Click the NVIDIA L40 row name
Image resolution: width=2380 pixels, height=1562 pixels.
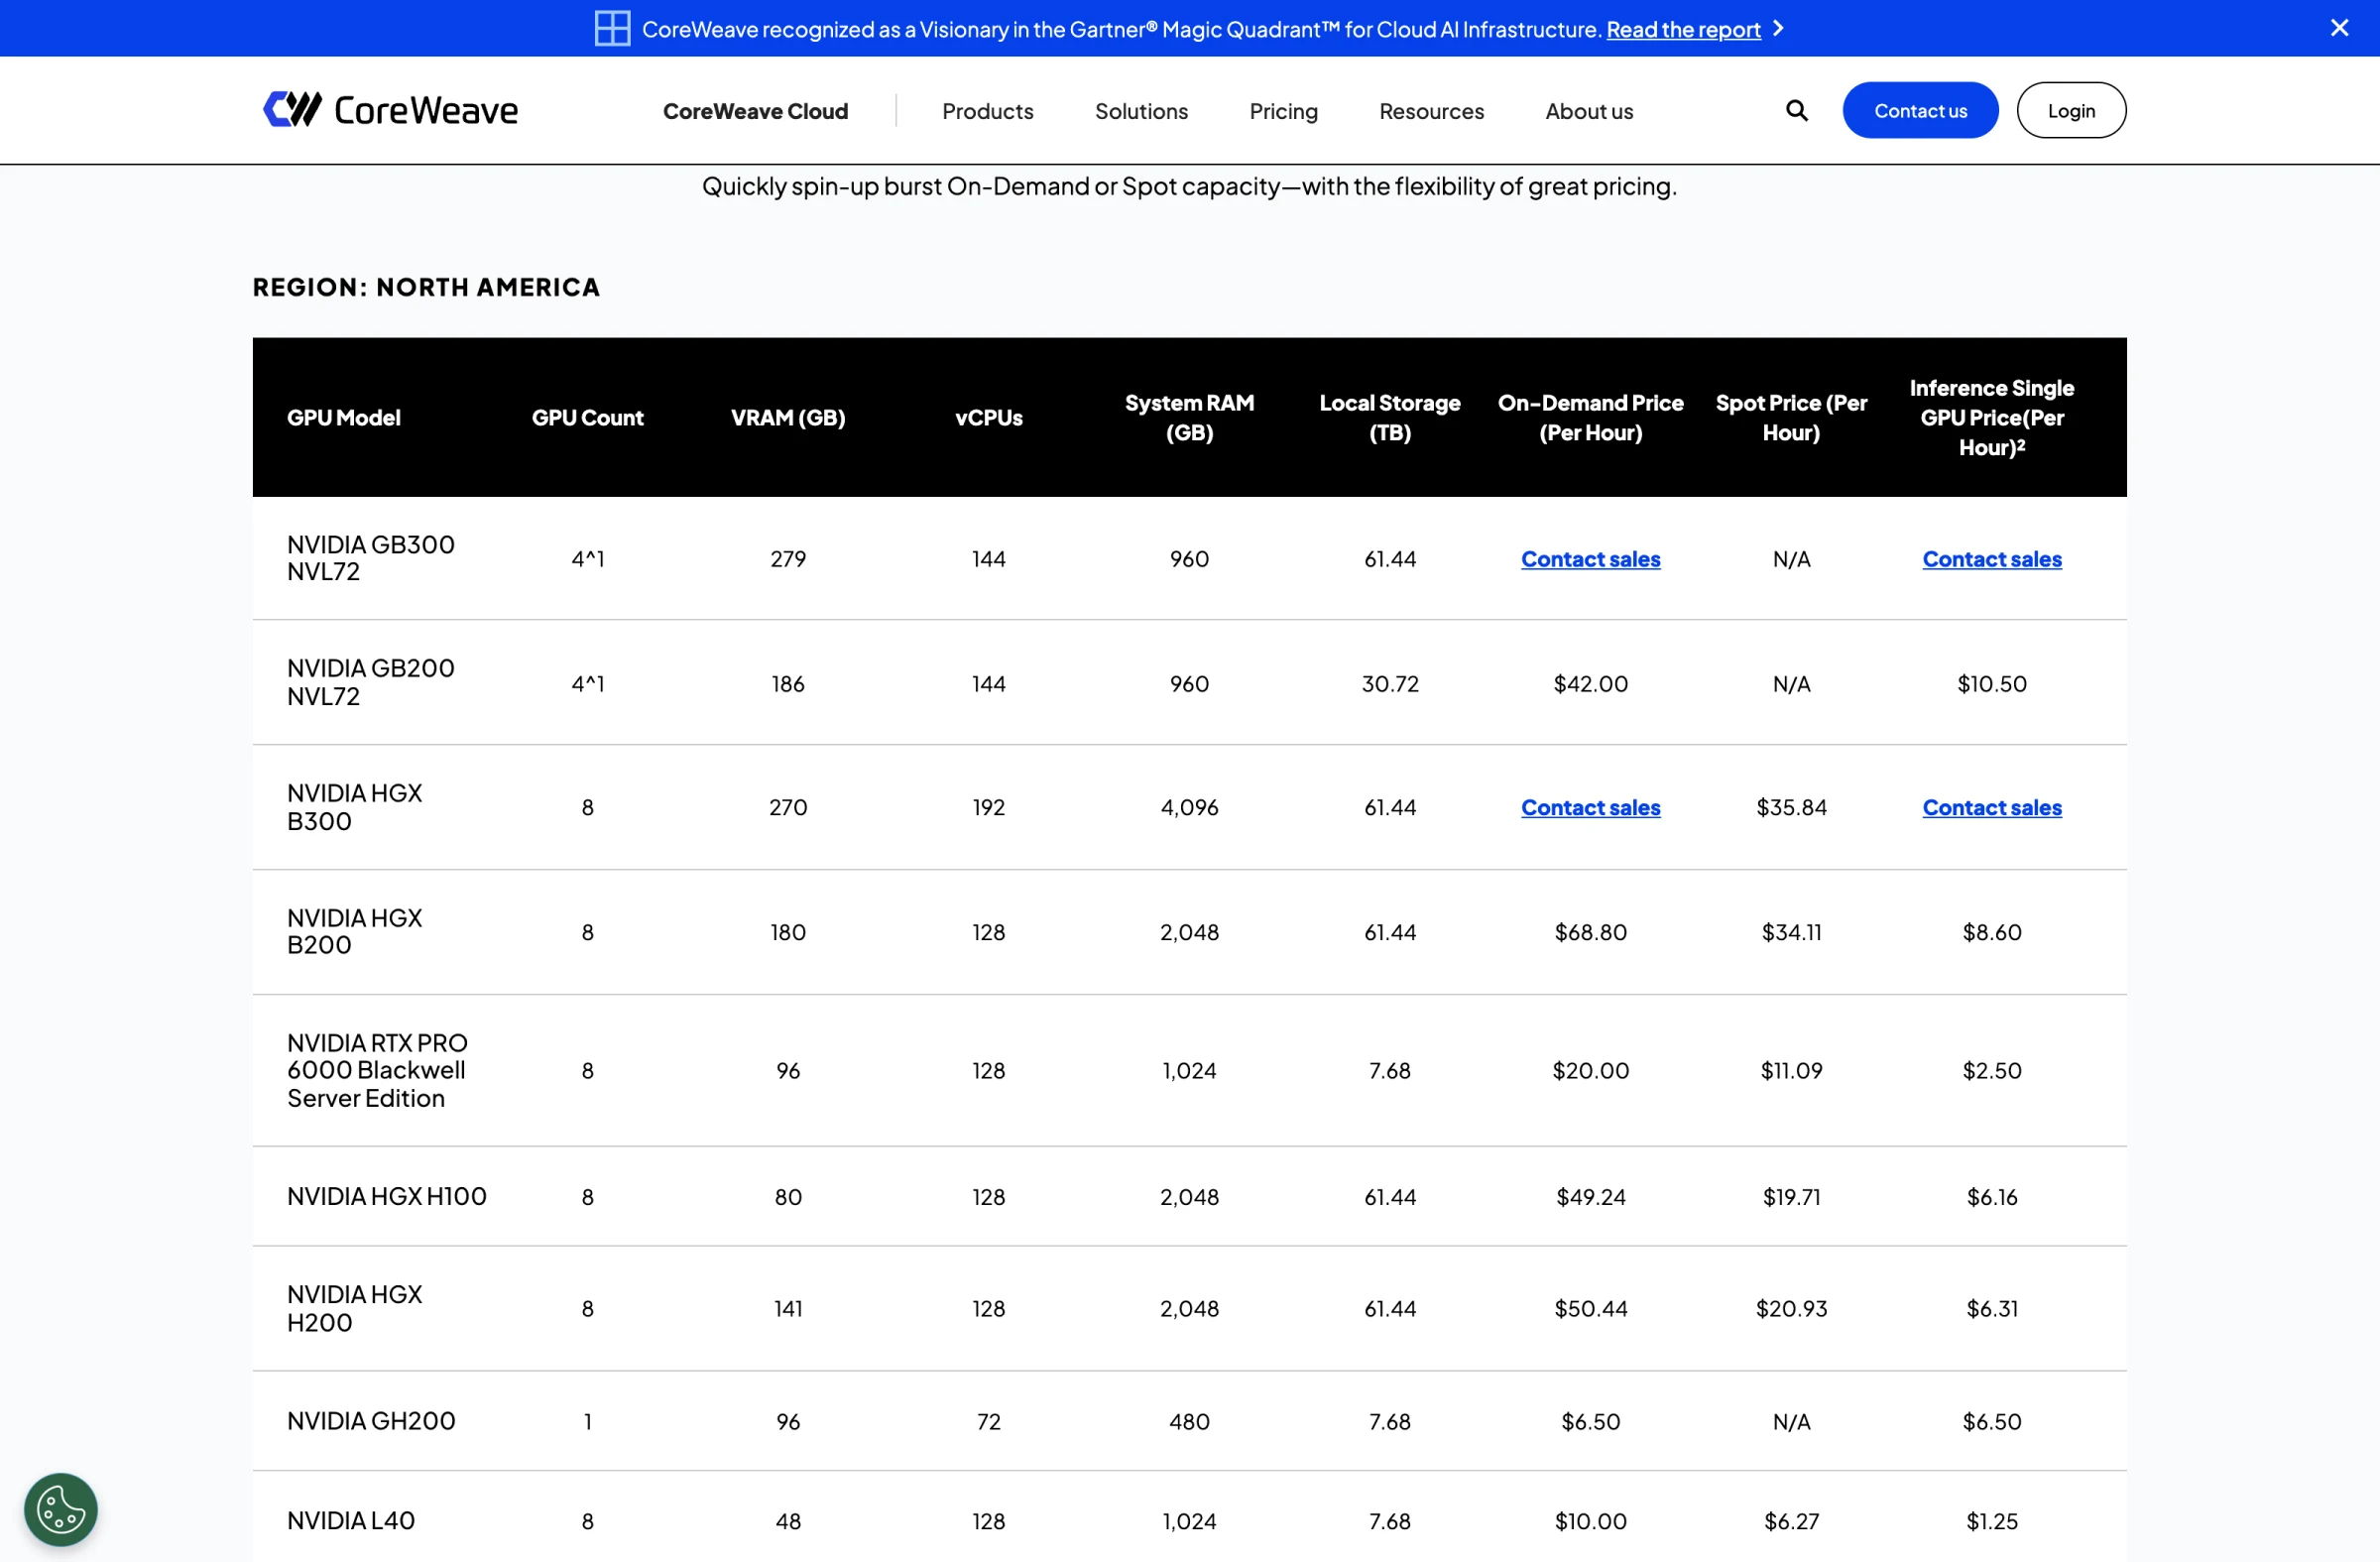[x=350, y=1520]
